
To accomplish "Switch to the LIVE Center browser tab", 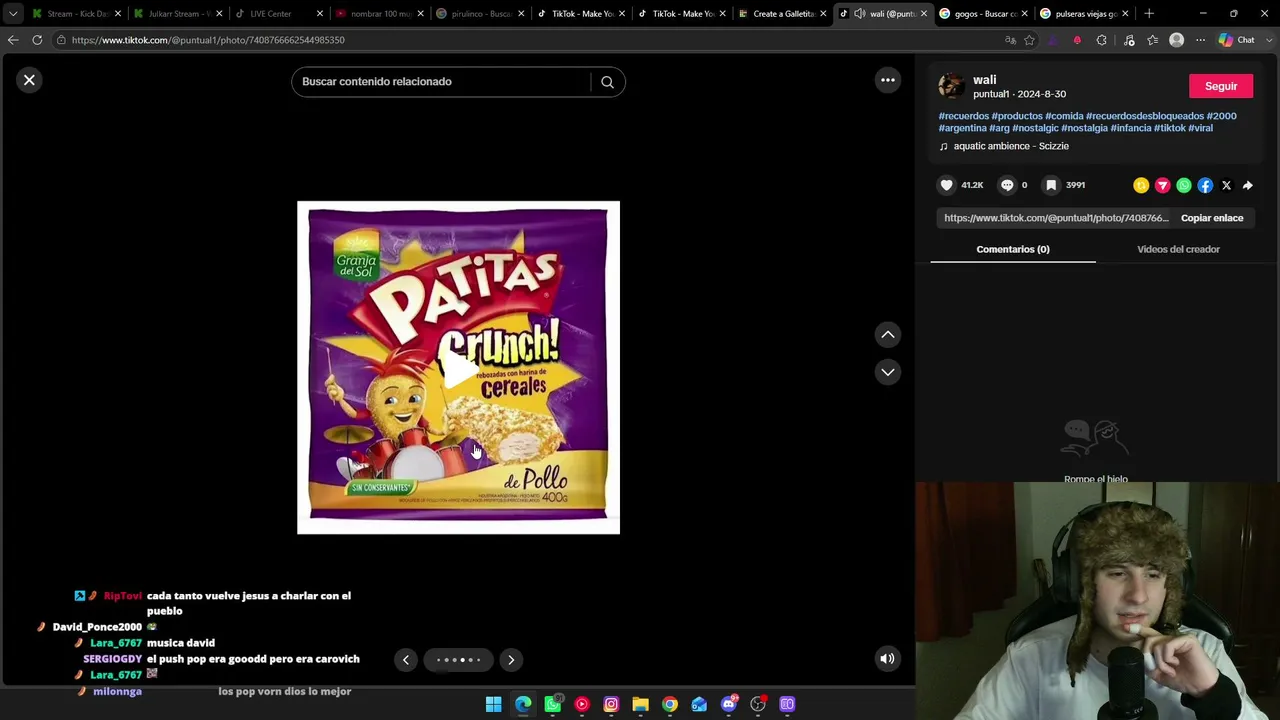I will point(278,14).
